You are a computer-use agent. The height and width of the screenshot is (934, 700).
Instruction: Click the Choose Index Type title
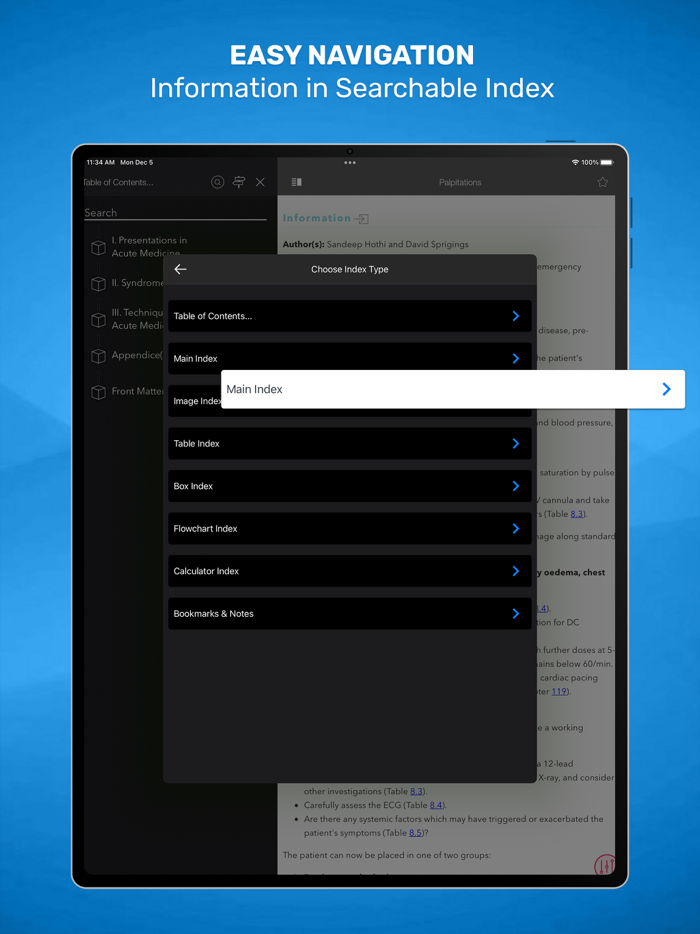coord(350,269)
